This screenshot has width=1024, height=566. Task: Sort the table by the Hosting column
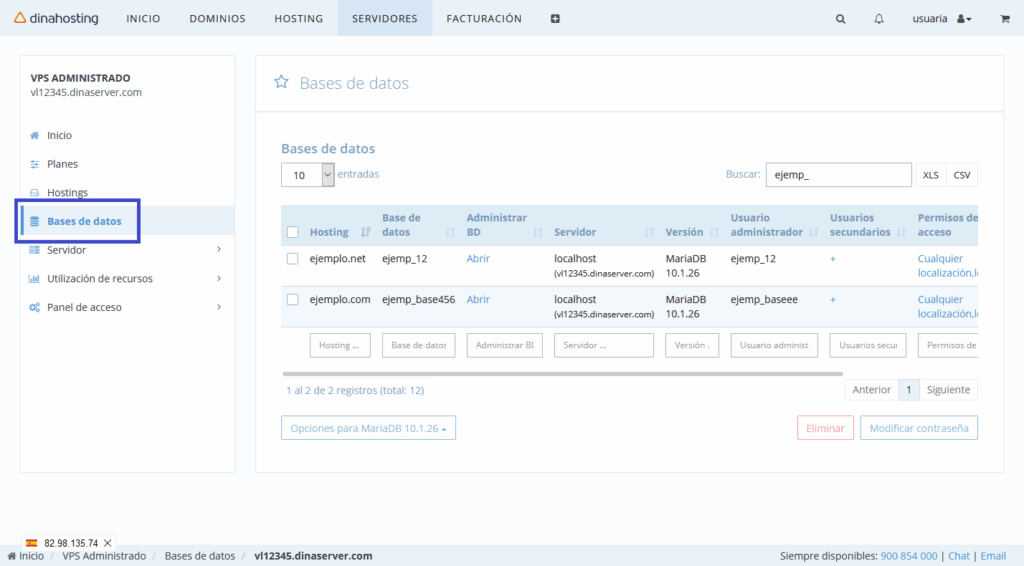[x=366, y=232]
